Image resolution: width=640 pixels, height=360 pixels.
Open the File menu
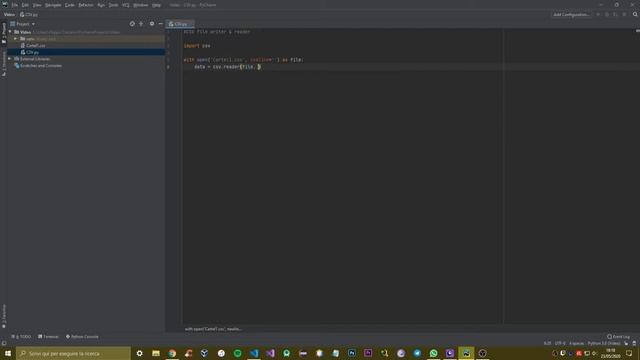pyautogui.click(x=15, y=5)
